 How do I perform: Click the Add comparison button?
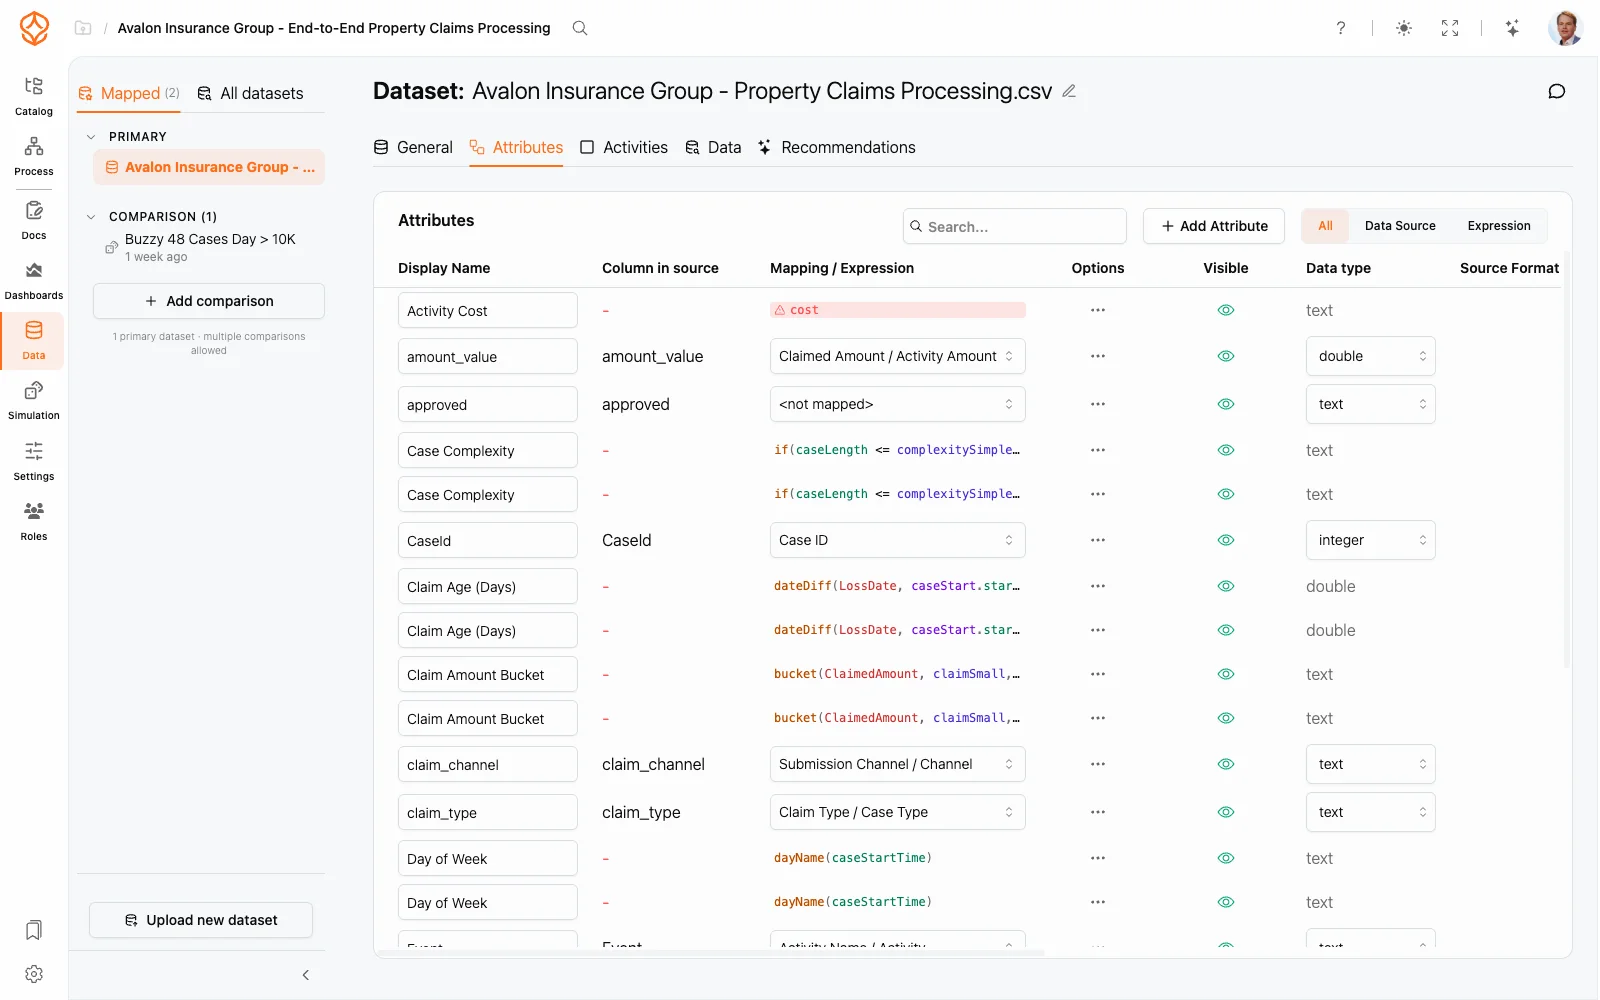tap(209, 301)
